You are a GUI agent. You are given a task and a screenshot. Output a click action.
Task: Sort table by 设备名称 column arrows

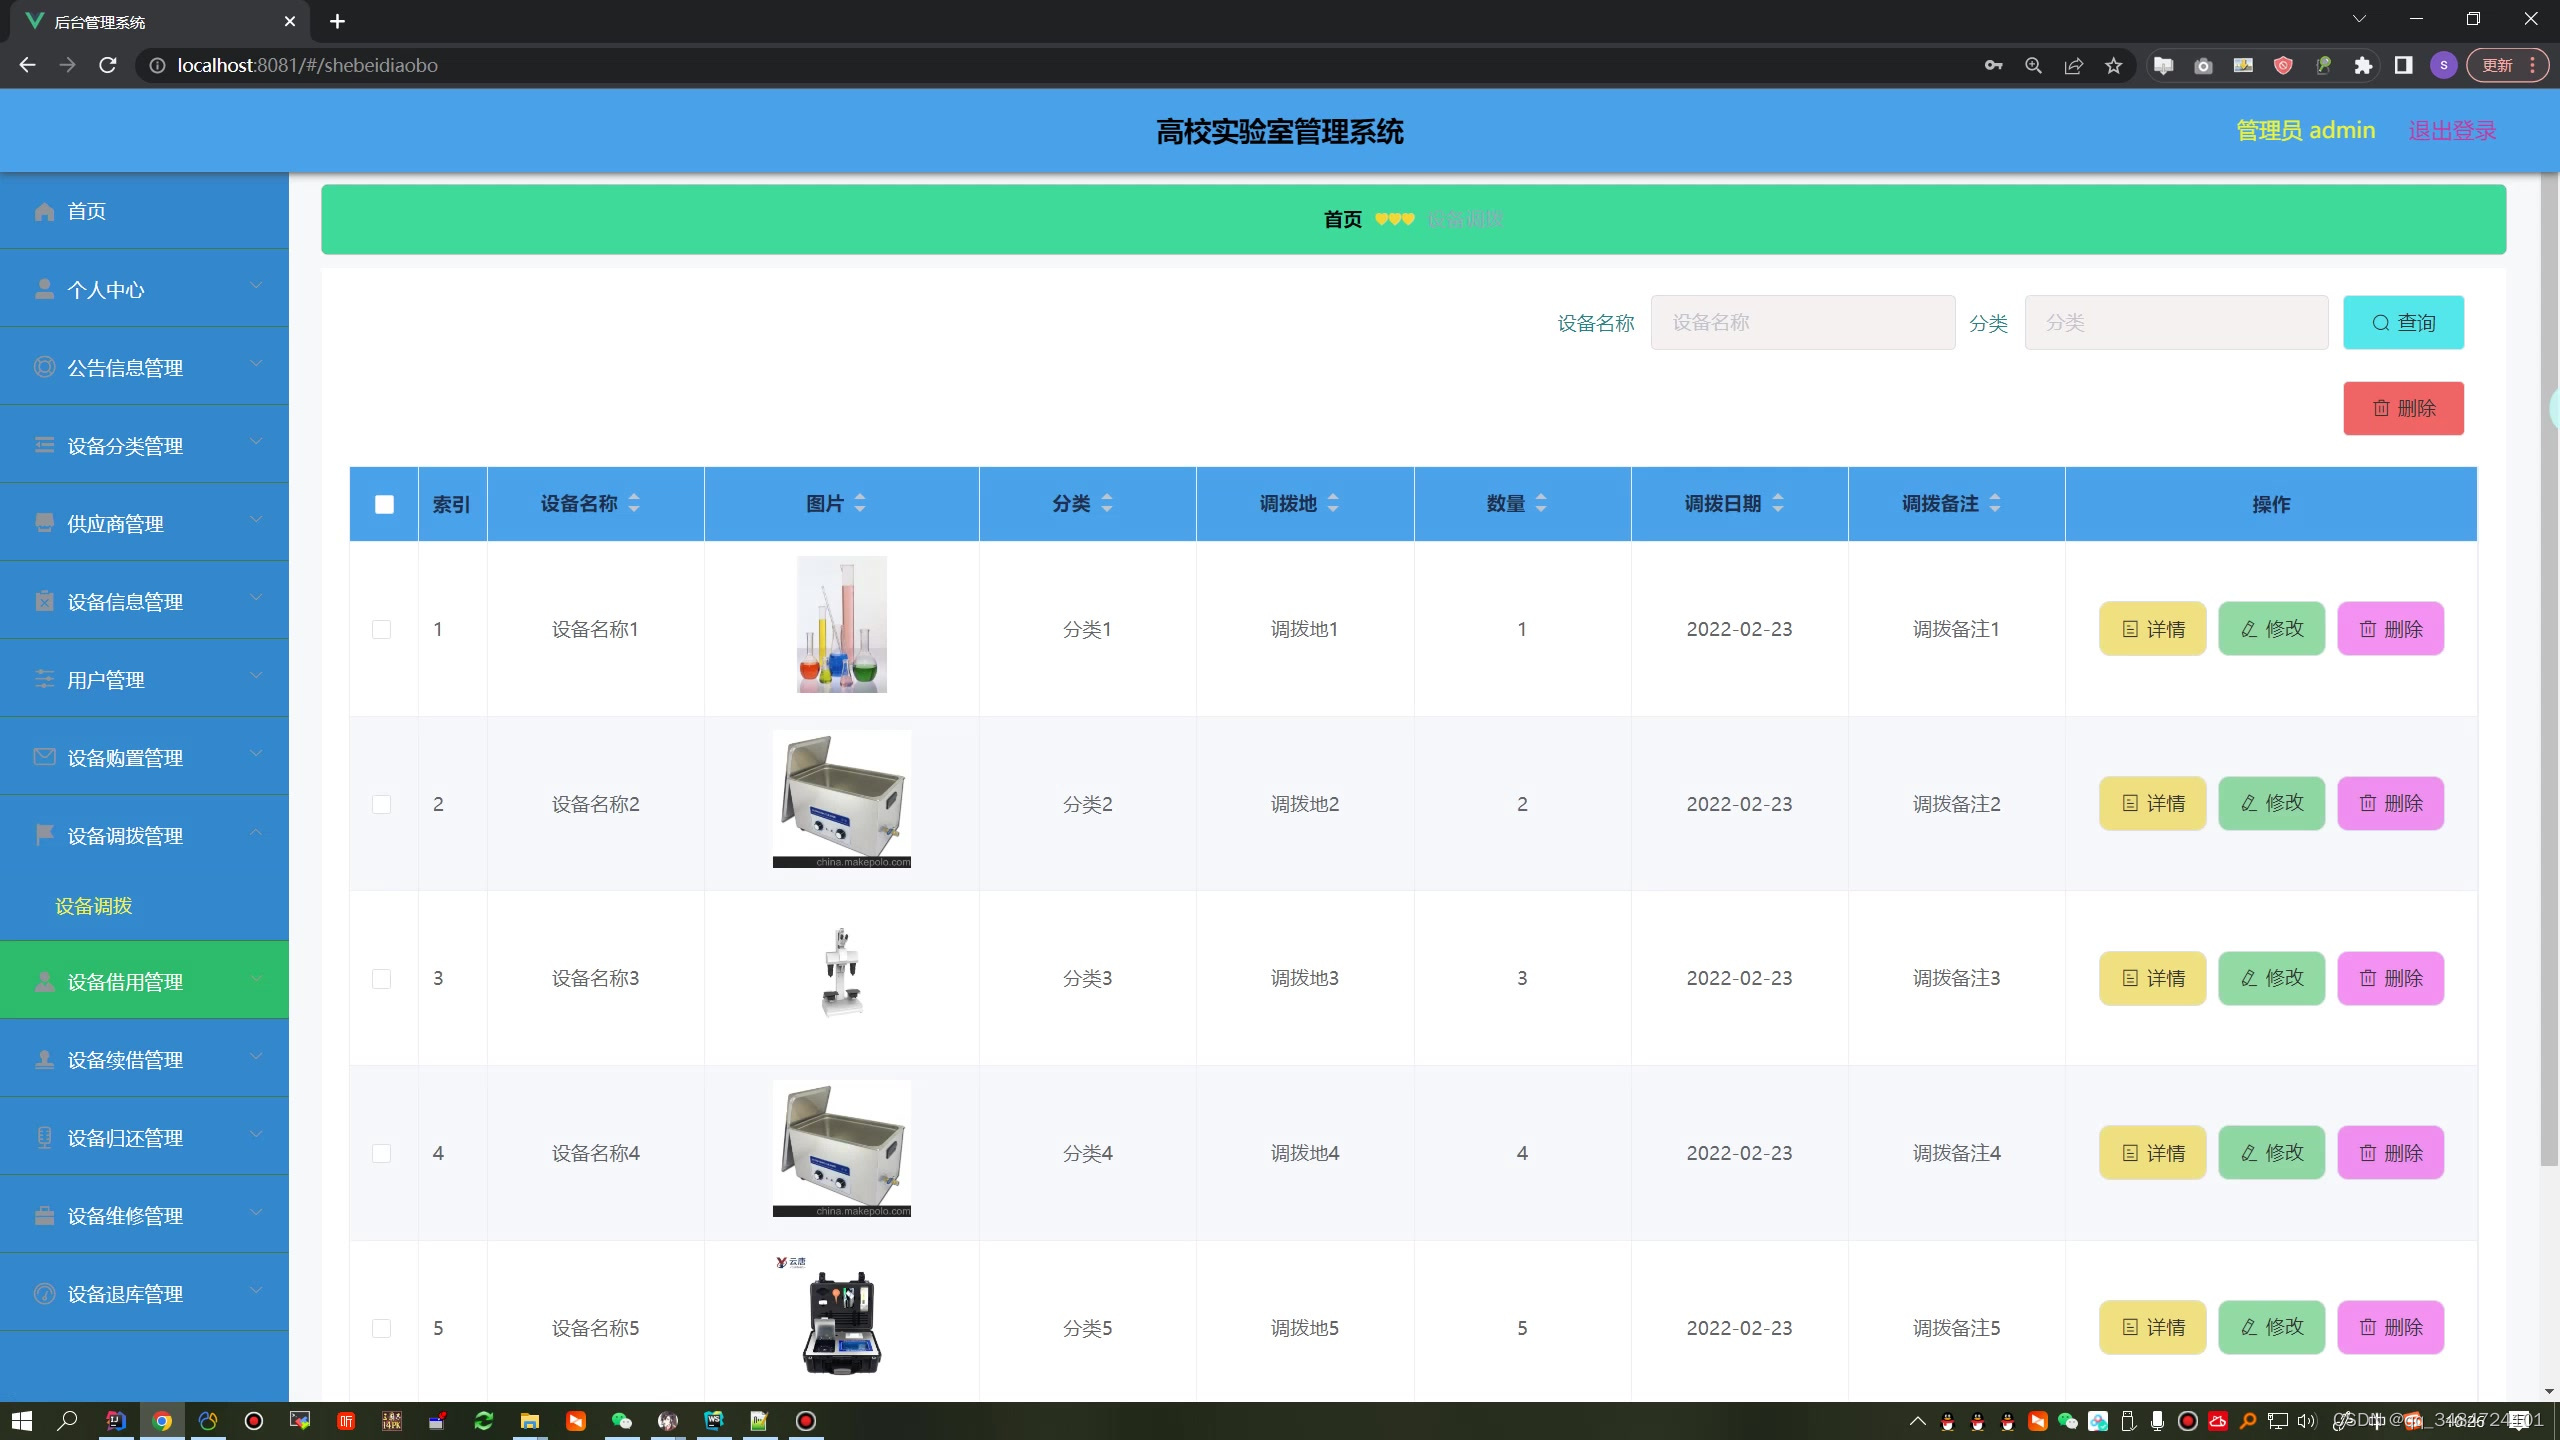click(x=634, y=503)
